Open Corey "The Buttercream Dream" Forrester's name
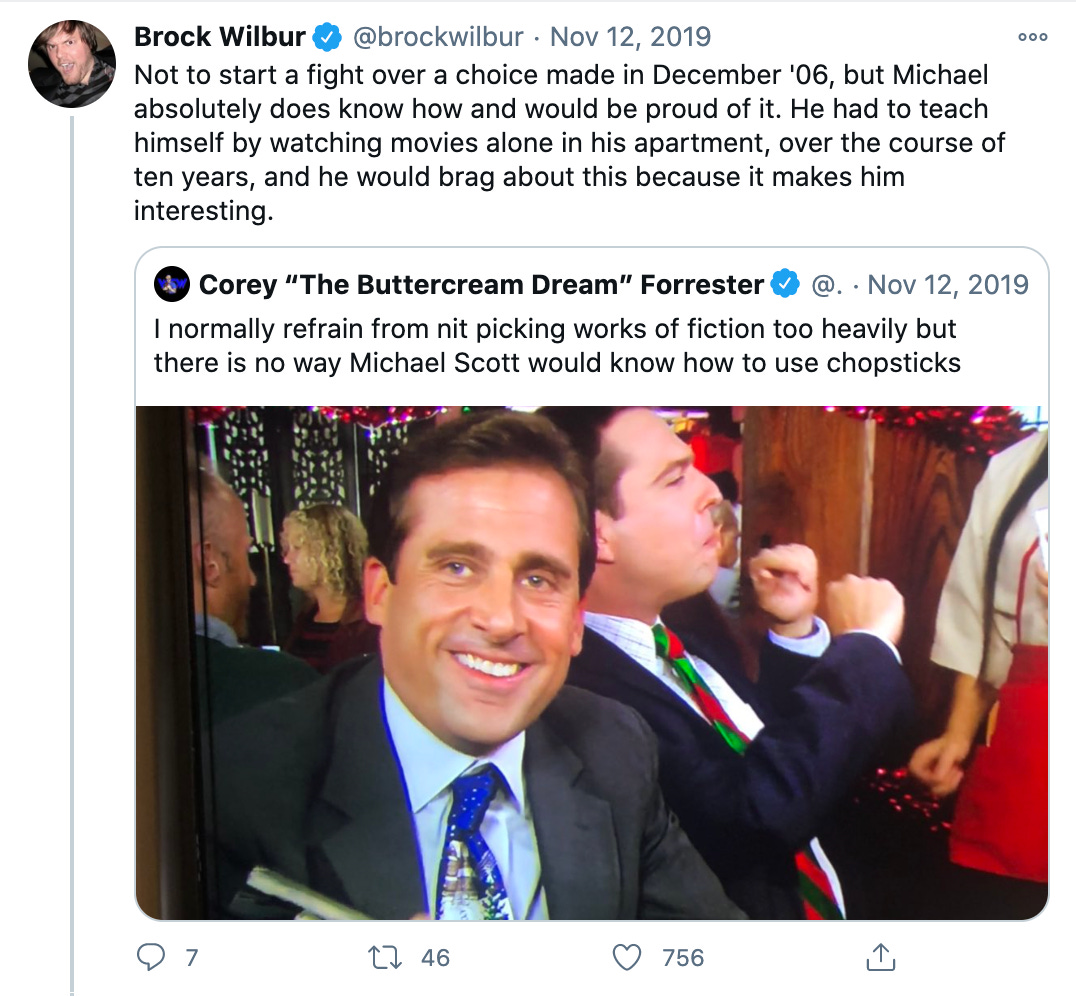1076x996 pixels. [480, 284]
